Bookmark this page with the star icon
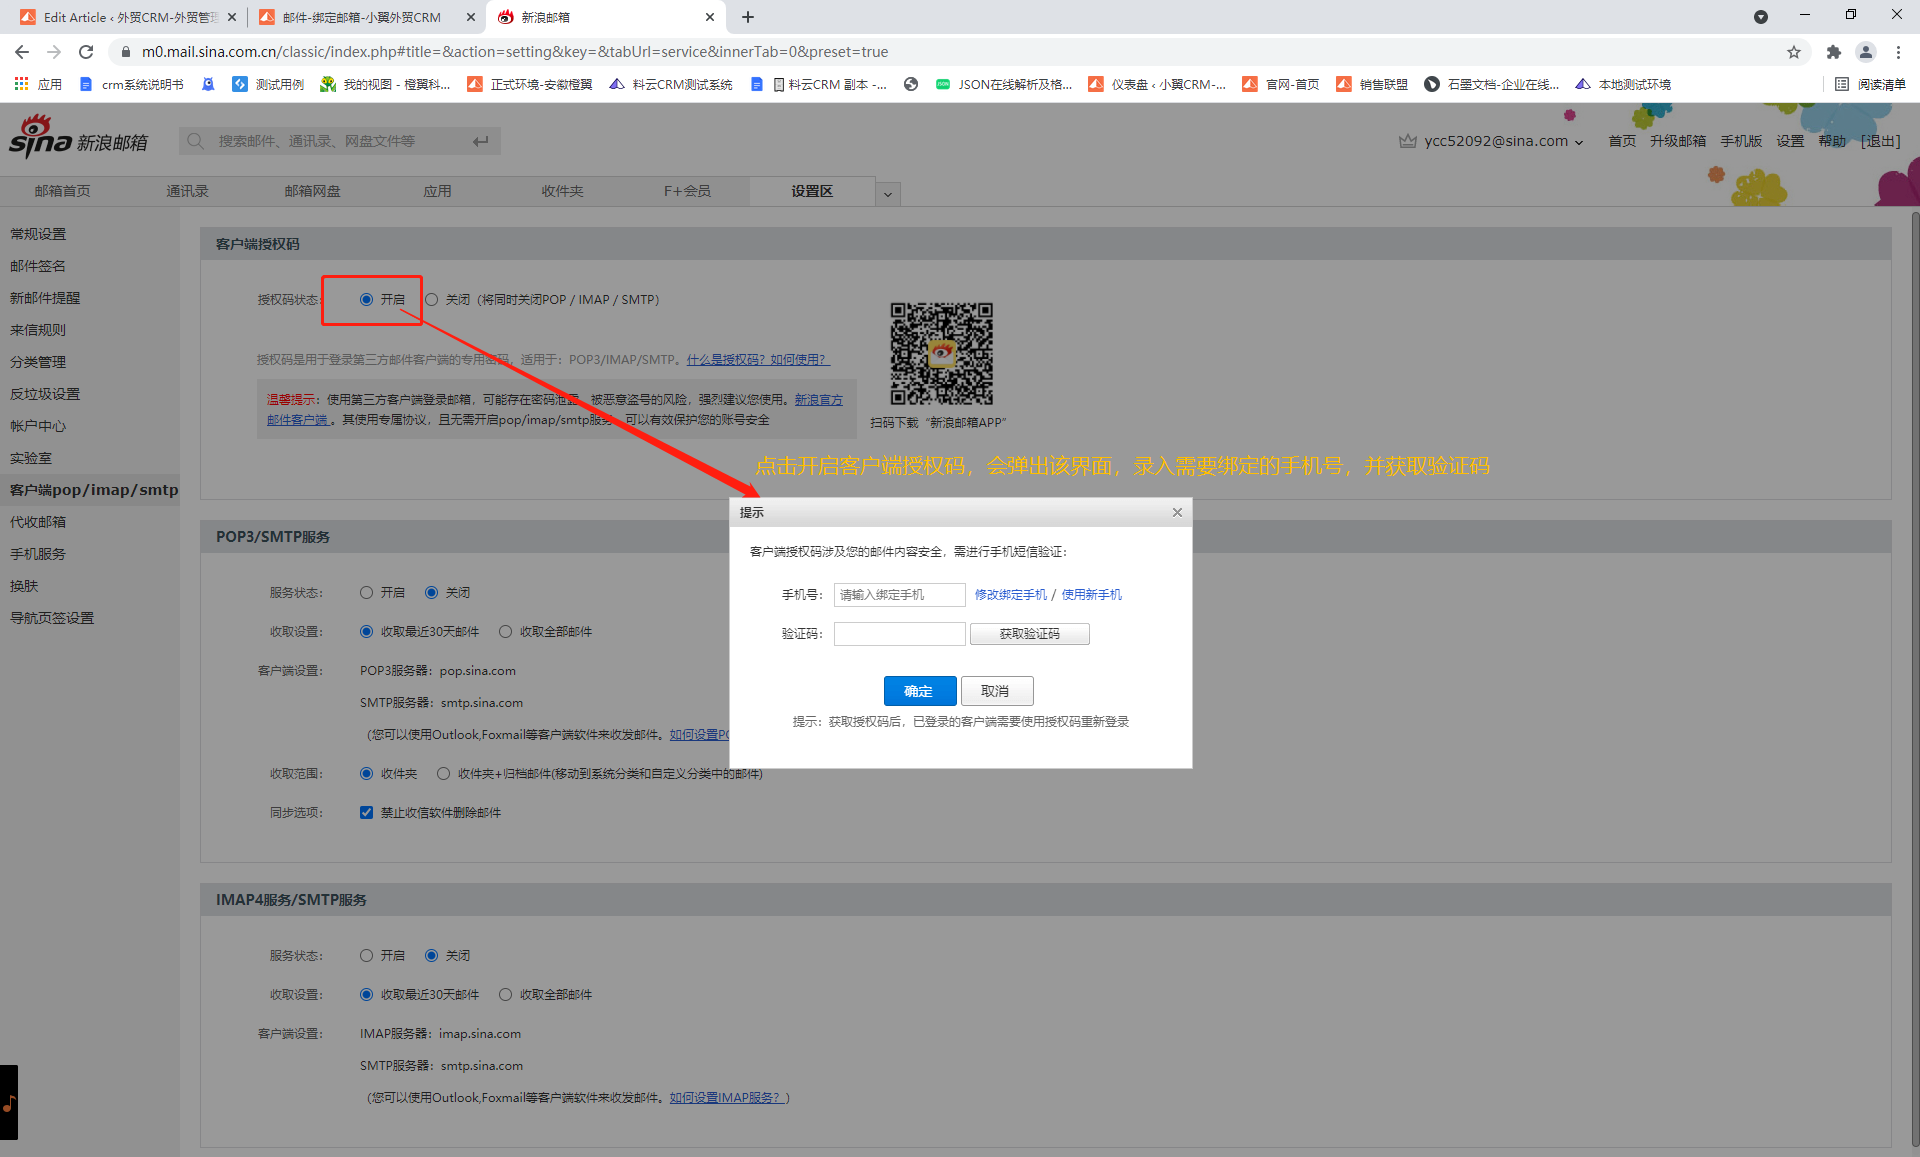Image resolution: width=1920 pixels, height=1157 pixels. [x=1794, y=52]
